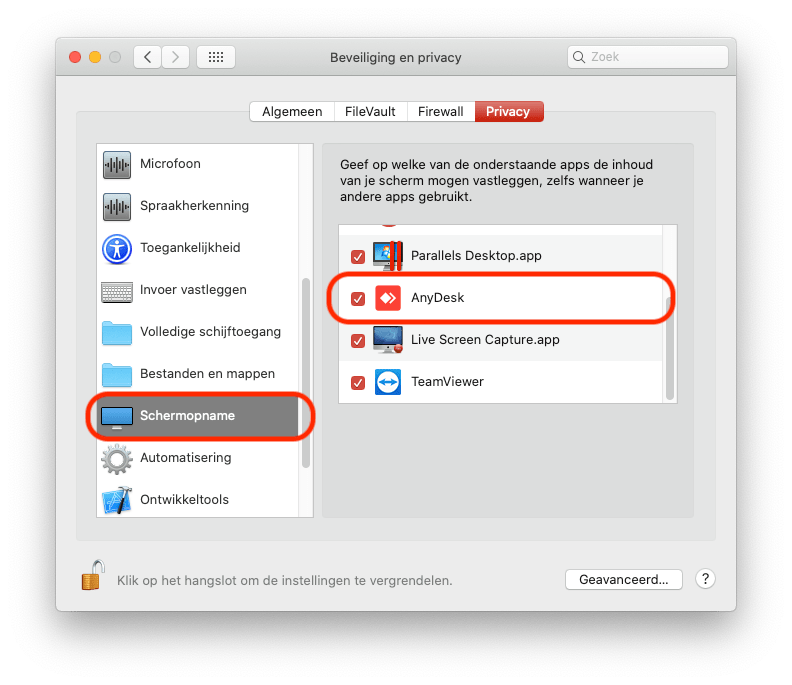Screen dimensions: 792x685
Task: Select the Ontwikkeltools label
Action: coord(184,499)
